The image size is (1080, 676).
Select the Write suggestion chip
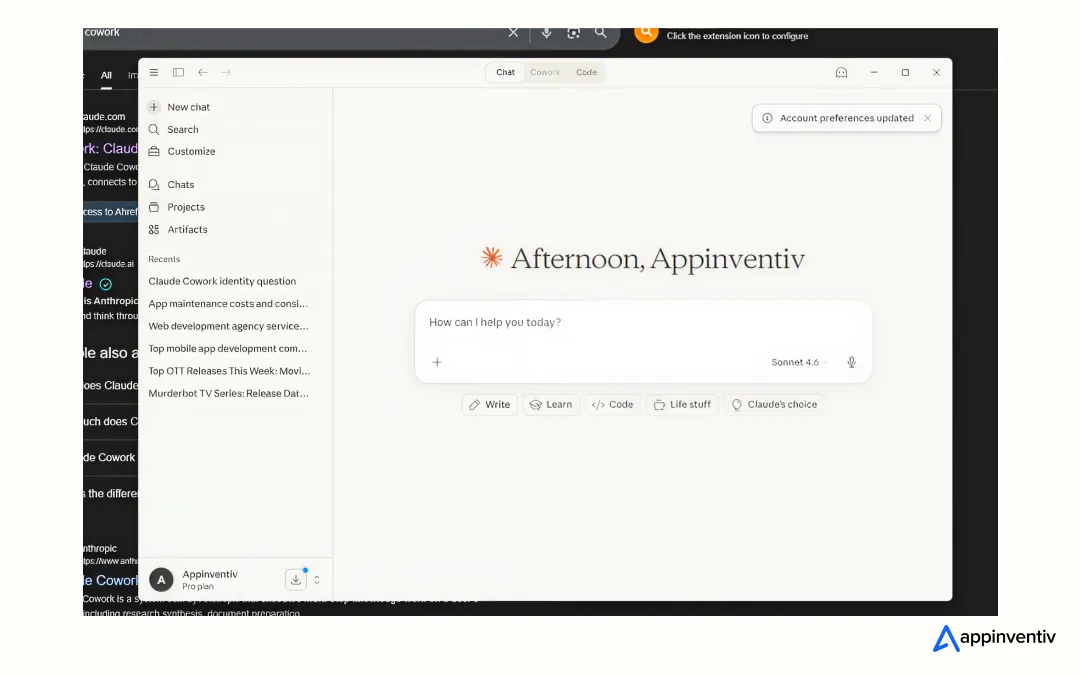pyautogui.click(x=489, y=404)
